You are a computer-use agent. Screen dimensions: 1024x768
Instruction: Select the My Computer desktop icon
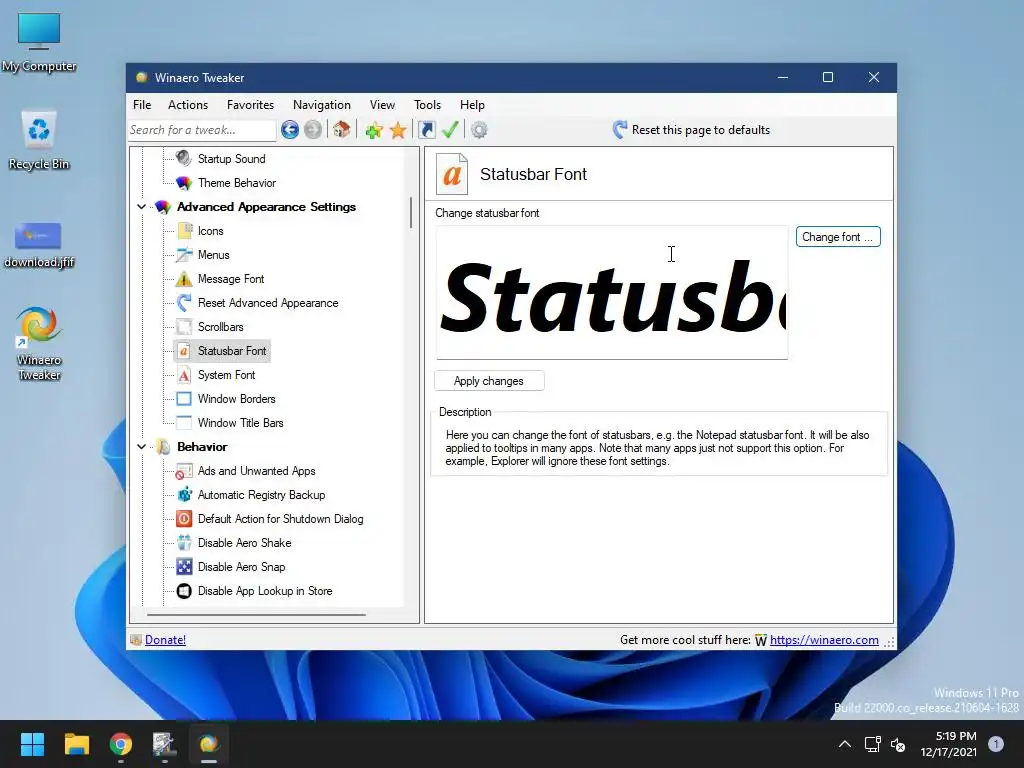(x=39, y=42)
